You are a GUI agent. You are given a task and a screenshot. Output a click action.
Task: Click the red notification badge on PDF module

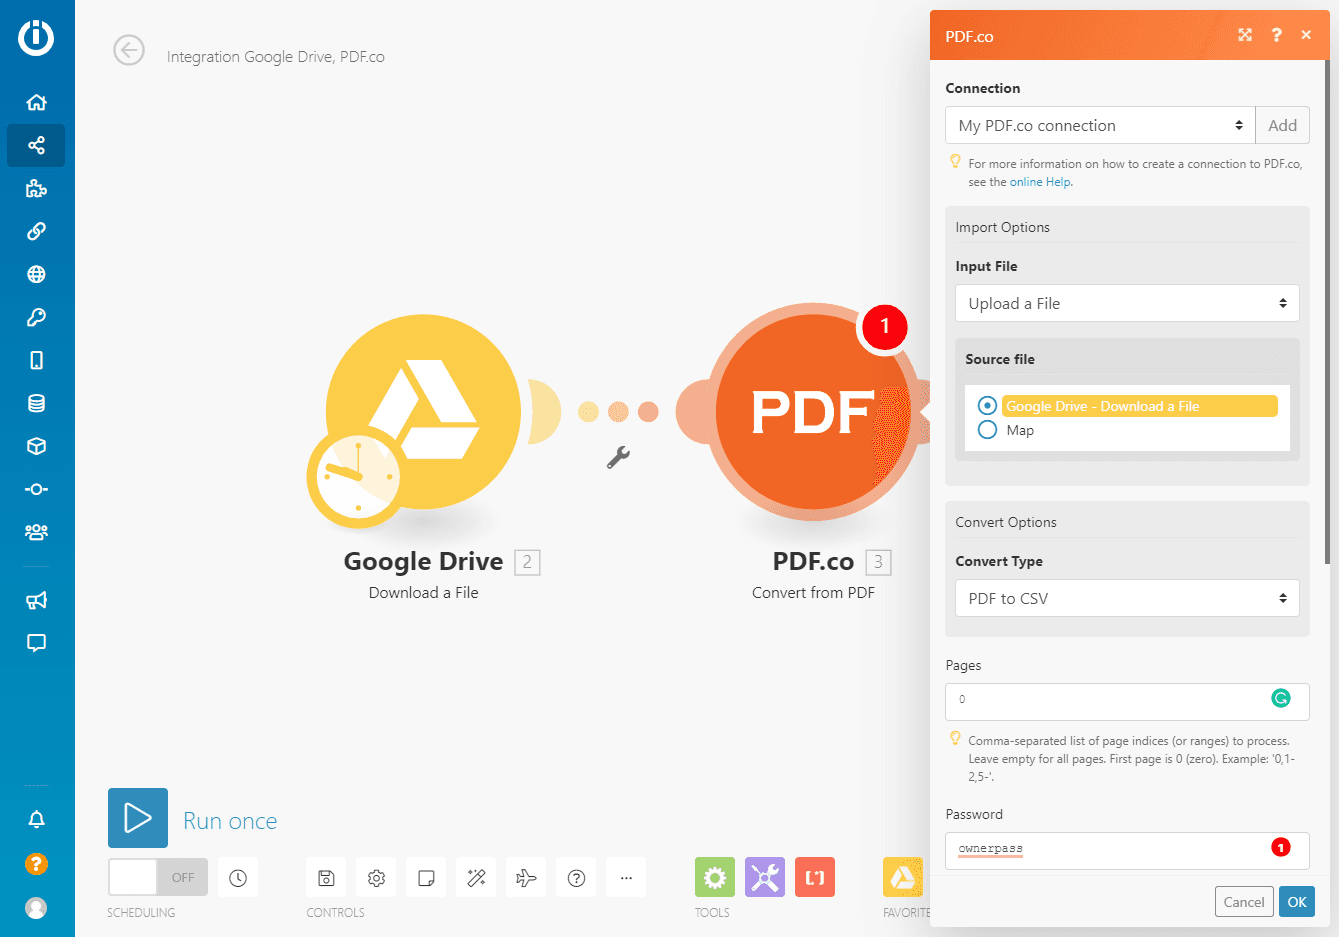884,326
